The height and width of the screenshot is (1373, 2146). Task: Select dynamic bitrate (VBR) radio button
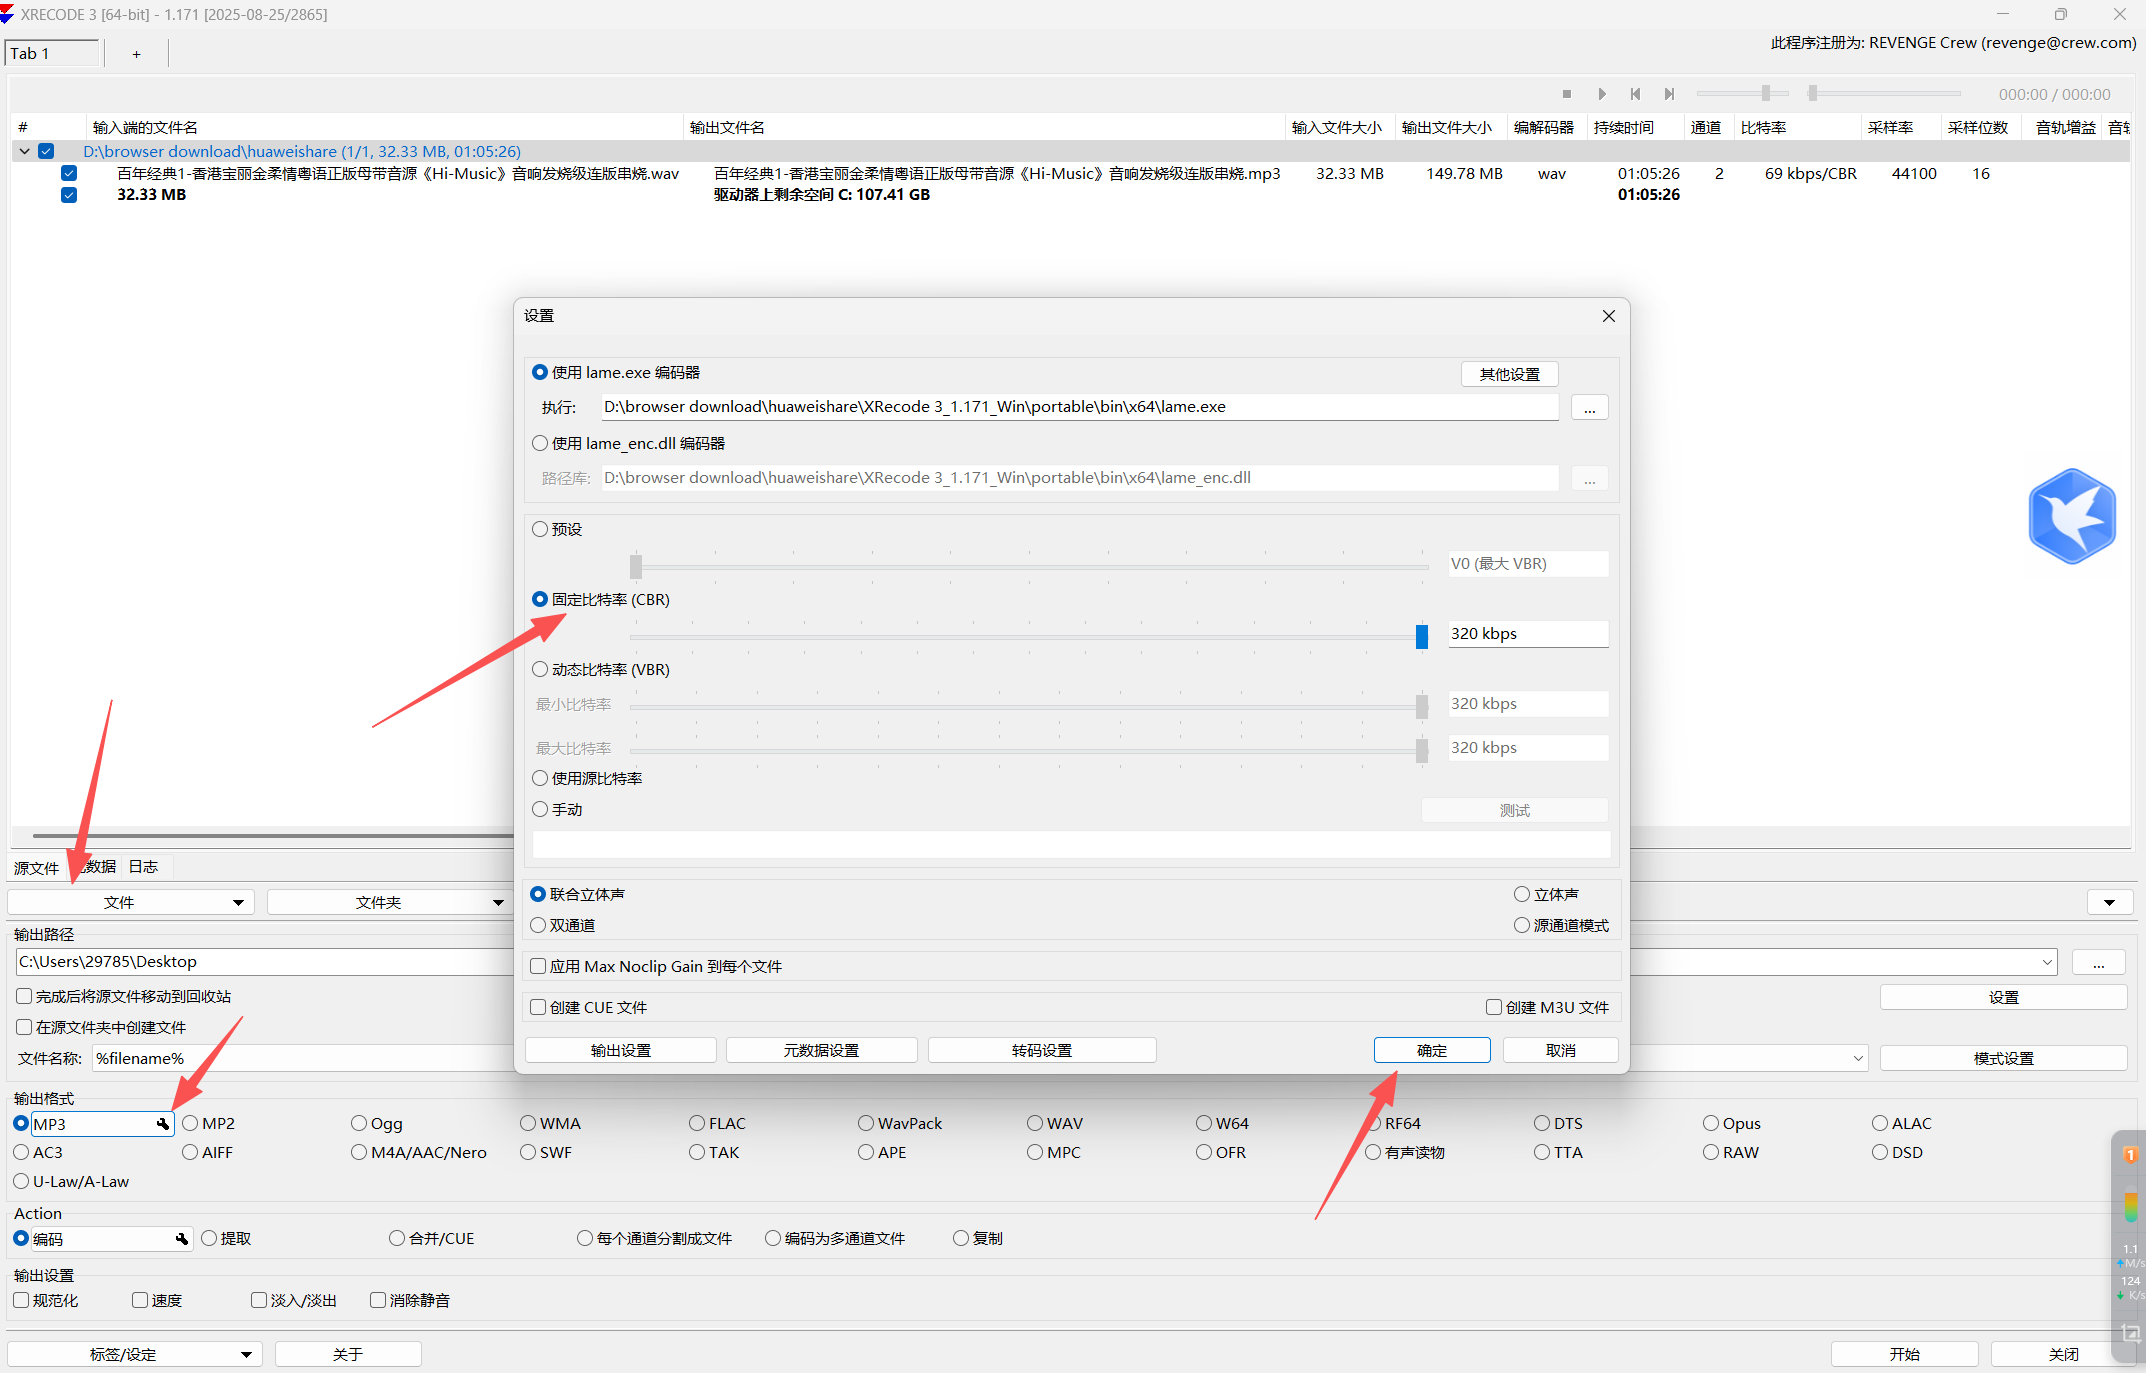(541, 669)
